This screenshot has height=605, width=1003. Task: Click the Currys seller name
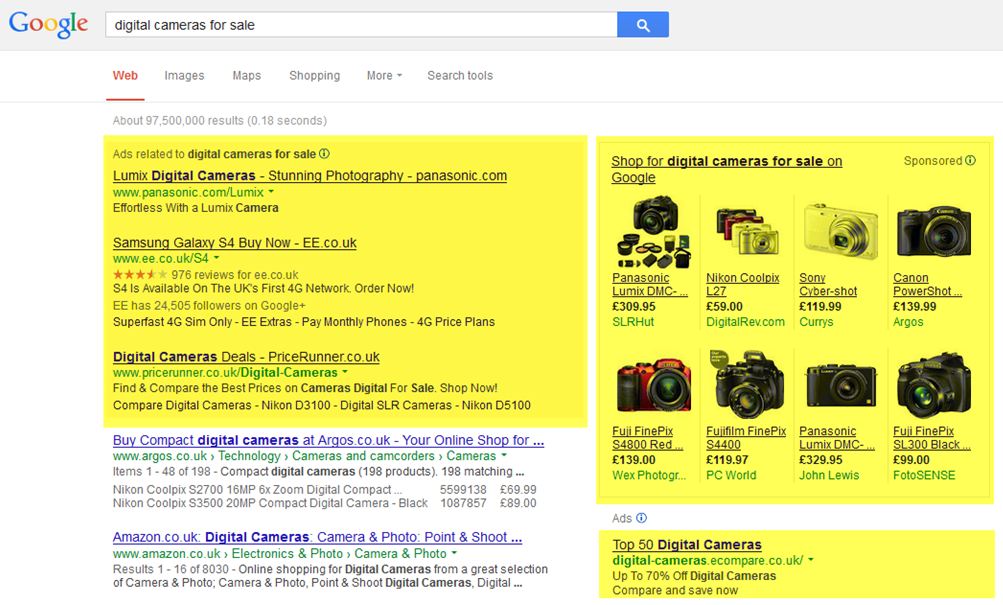pos(816,322)
